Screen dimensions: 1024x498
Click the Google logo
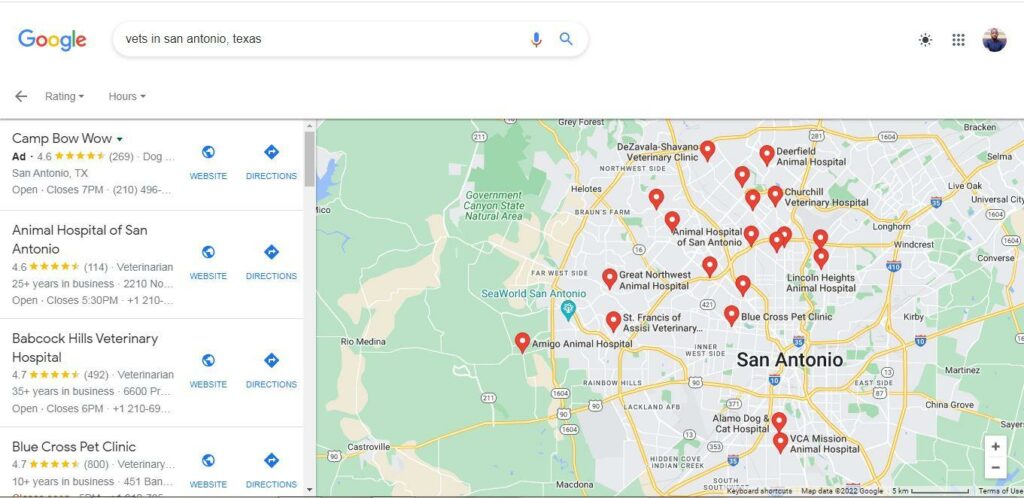52,40
